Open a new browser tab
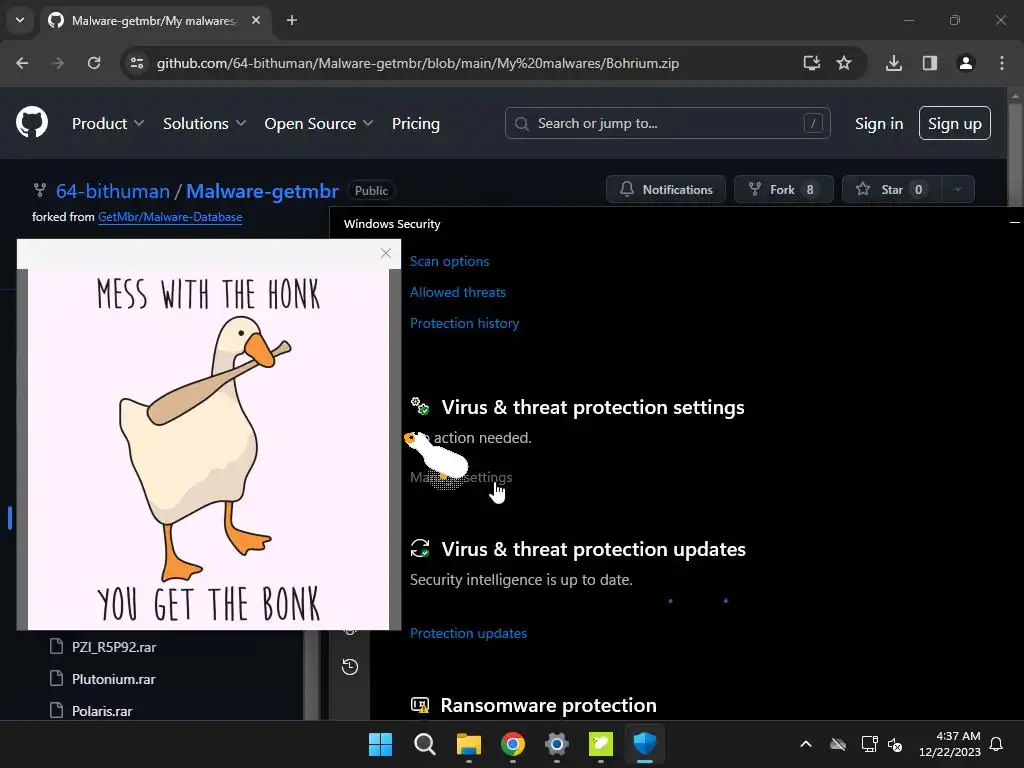1024x768 pixels. (292, 20)
